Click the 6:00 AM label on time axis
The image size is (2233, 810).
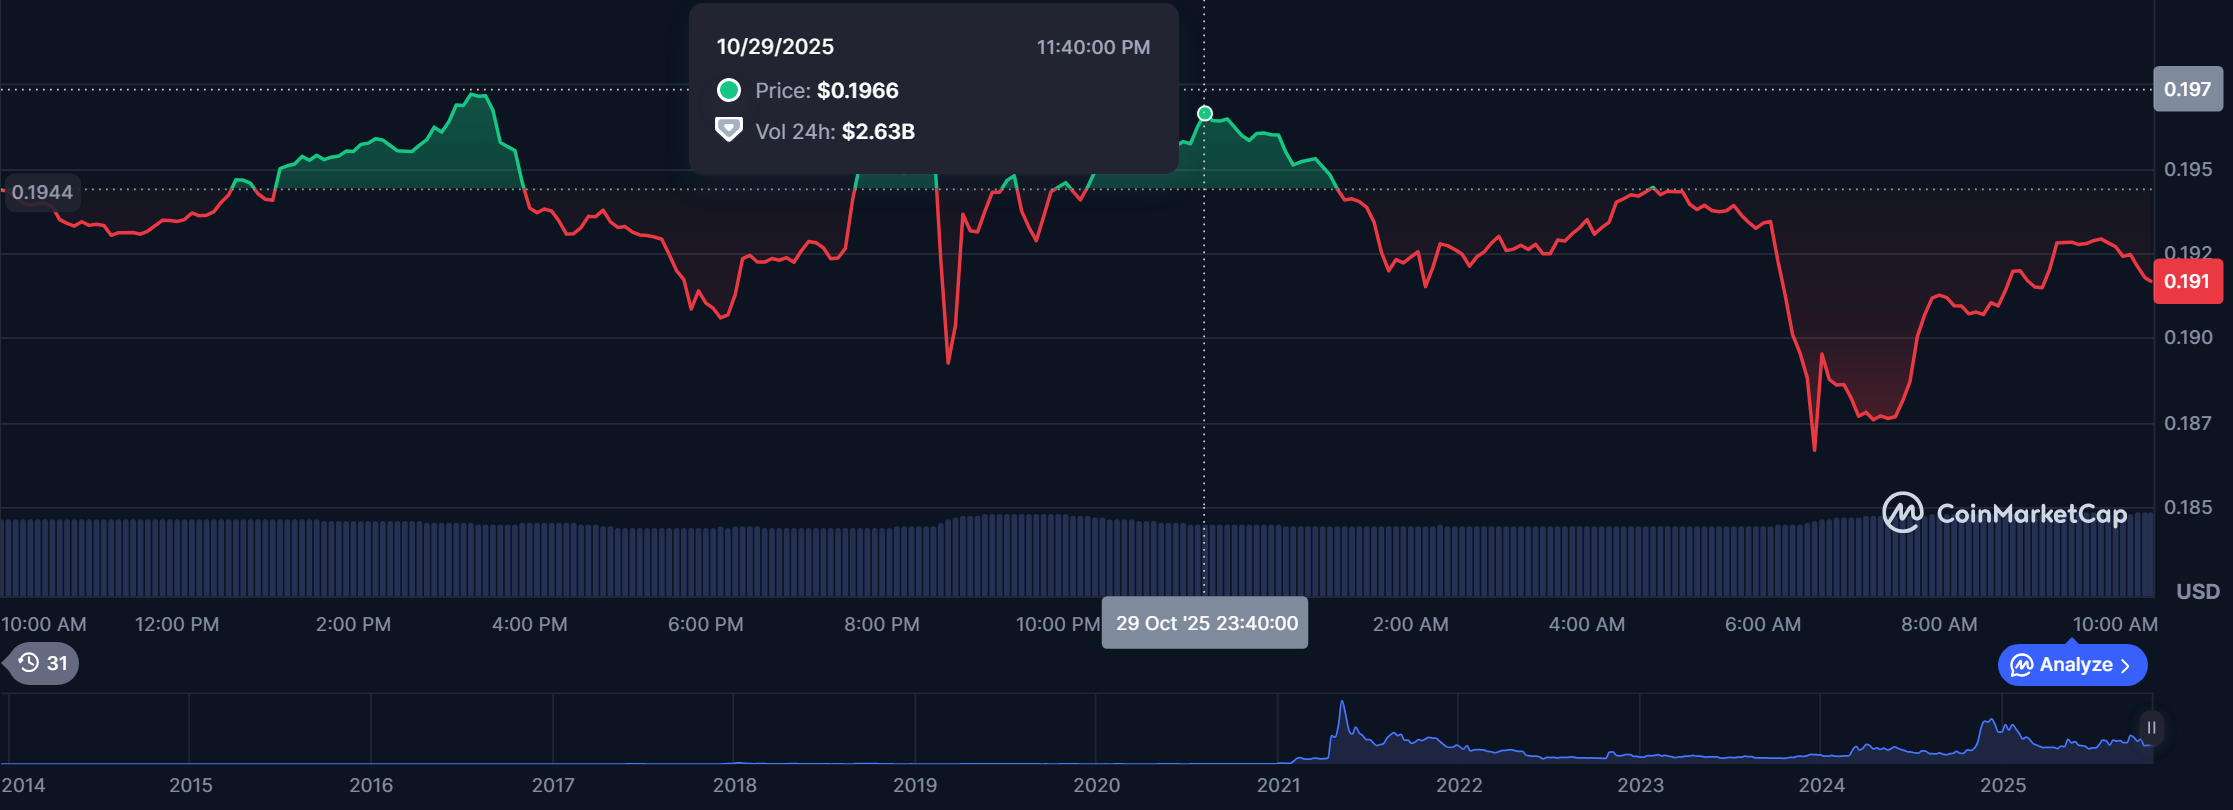(1762, 624)
